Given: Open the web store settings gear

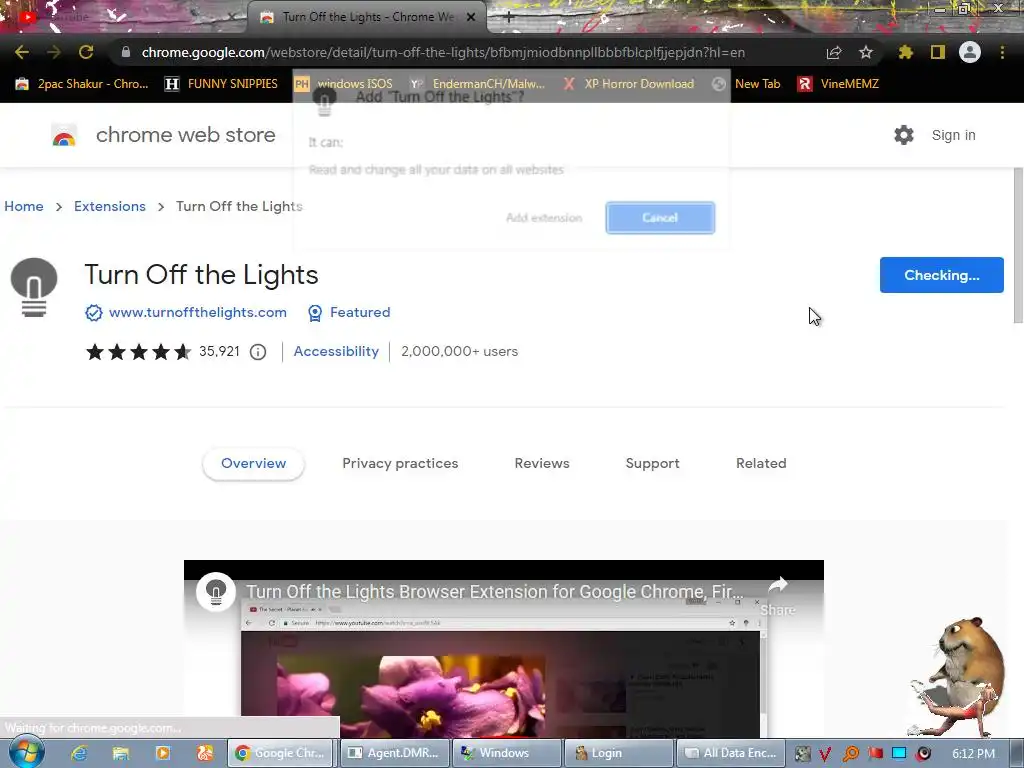Looking at the screenshot, I should (904, 135).
